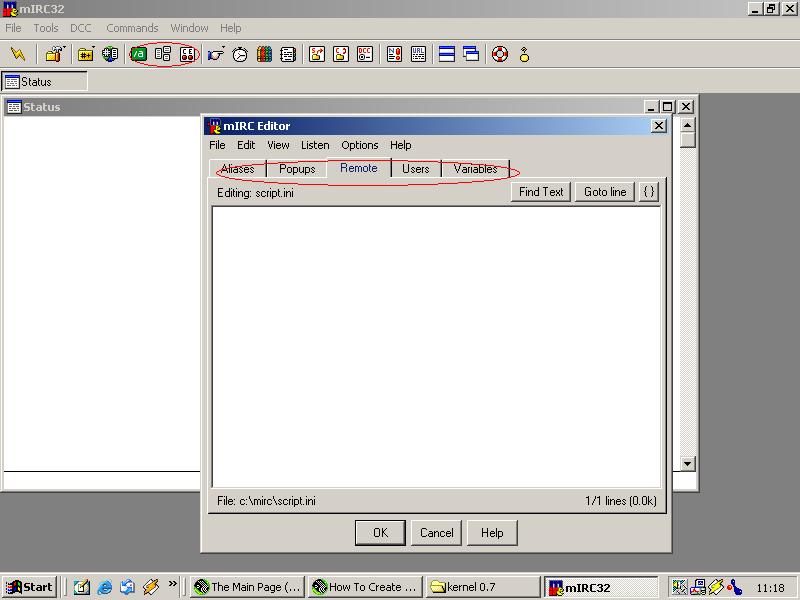This screenshot has height=600, width=800.
Task: Click the Find Text button
Action: [541, 192]
